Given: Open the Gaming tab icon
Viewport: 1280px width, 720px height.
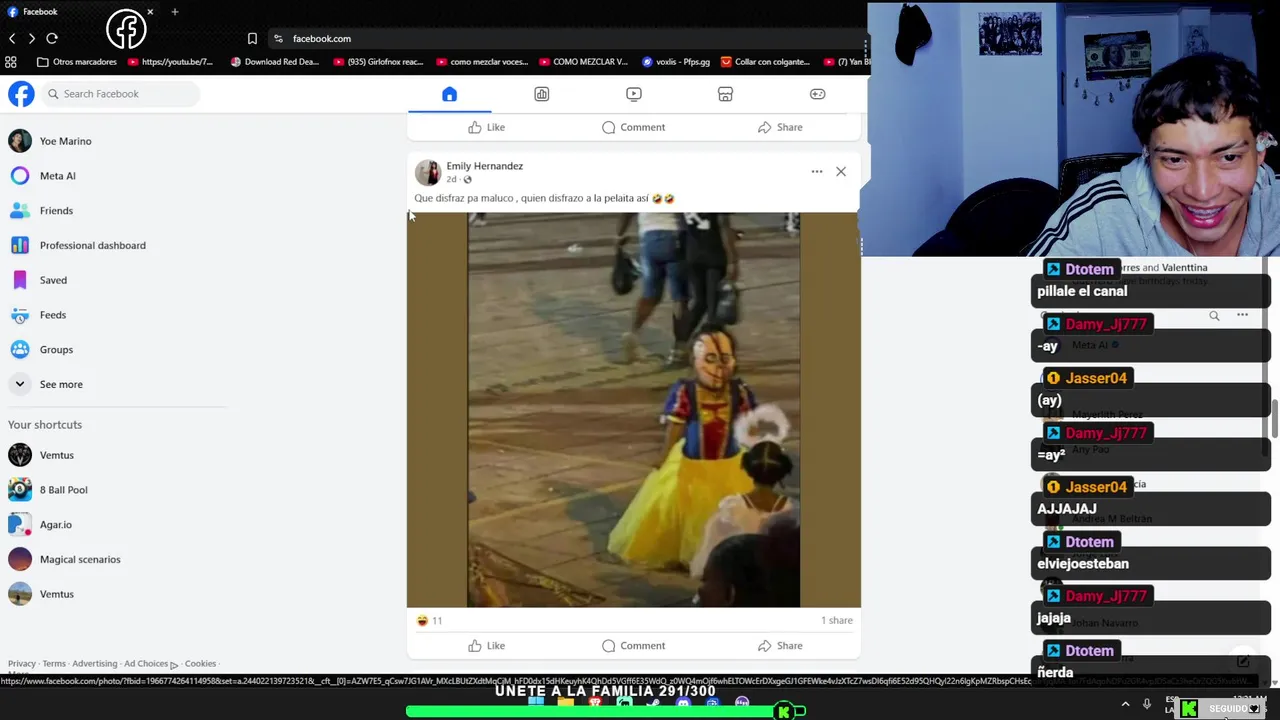Looking at the screenshot, I should tap(817, 94).
